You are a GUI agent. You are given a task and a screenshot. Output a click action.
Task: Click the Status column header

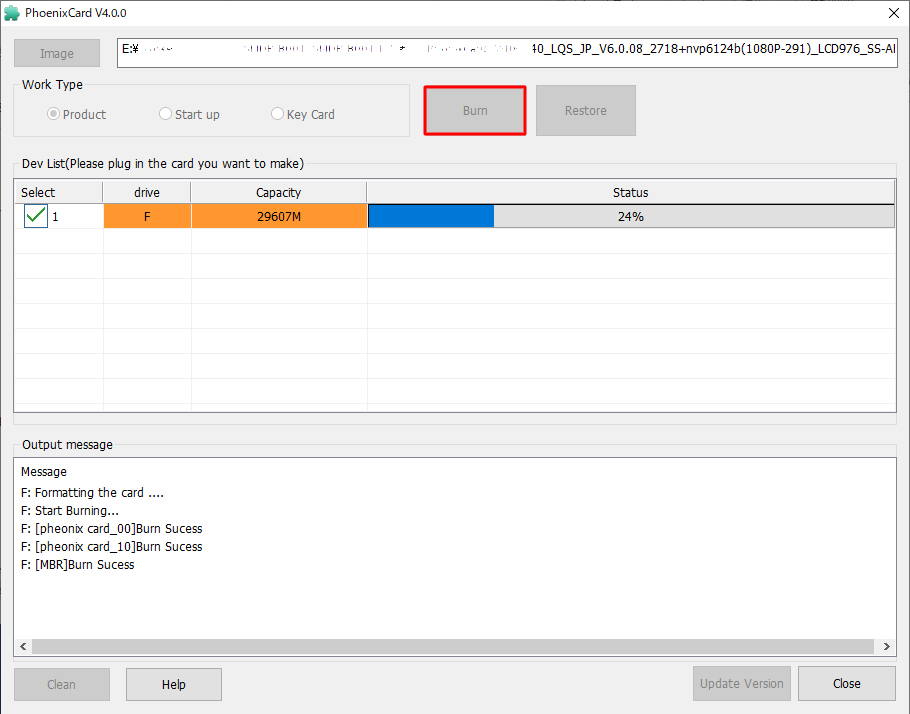pos(630,192)
